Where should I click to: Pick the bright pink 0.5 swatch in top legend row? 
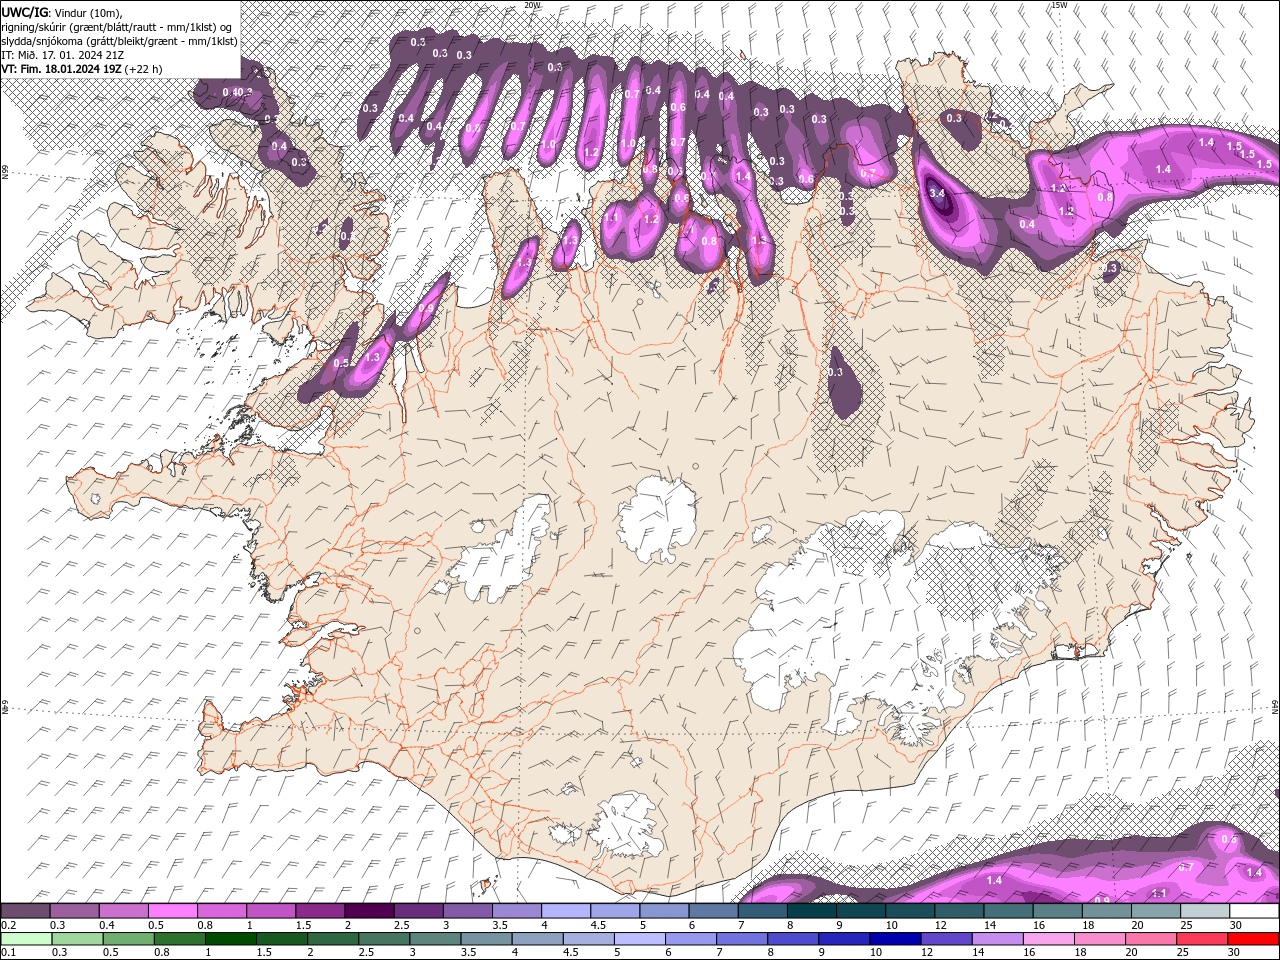pyautogui.click(x=172, y=911)
